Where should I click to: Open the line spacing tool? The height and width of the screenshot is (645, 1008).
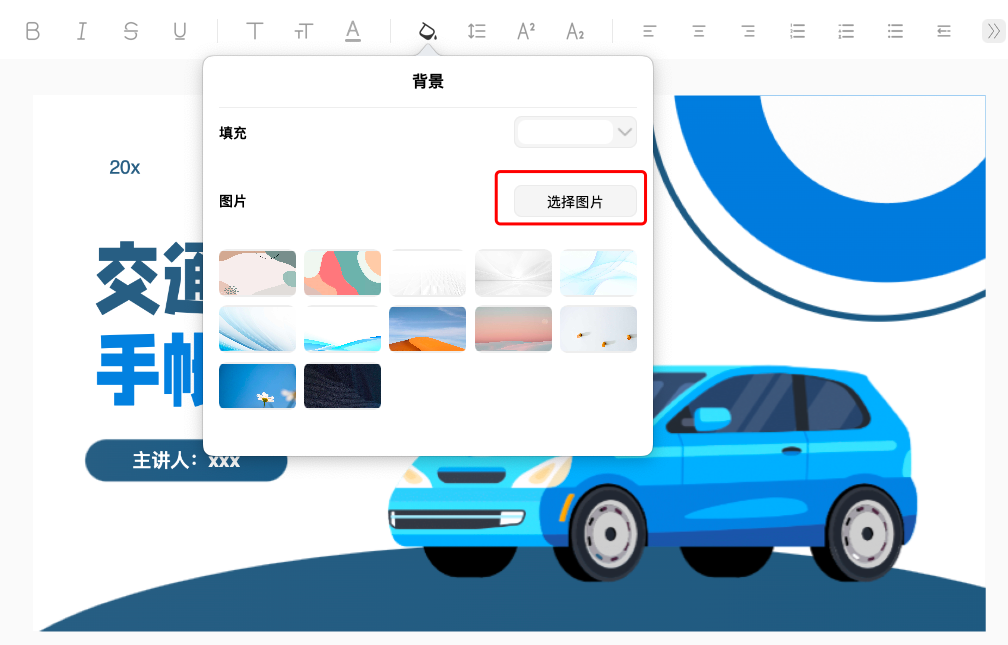coord(476,30)
